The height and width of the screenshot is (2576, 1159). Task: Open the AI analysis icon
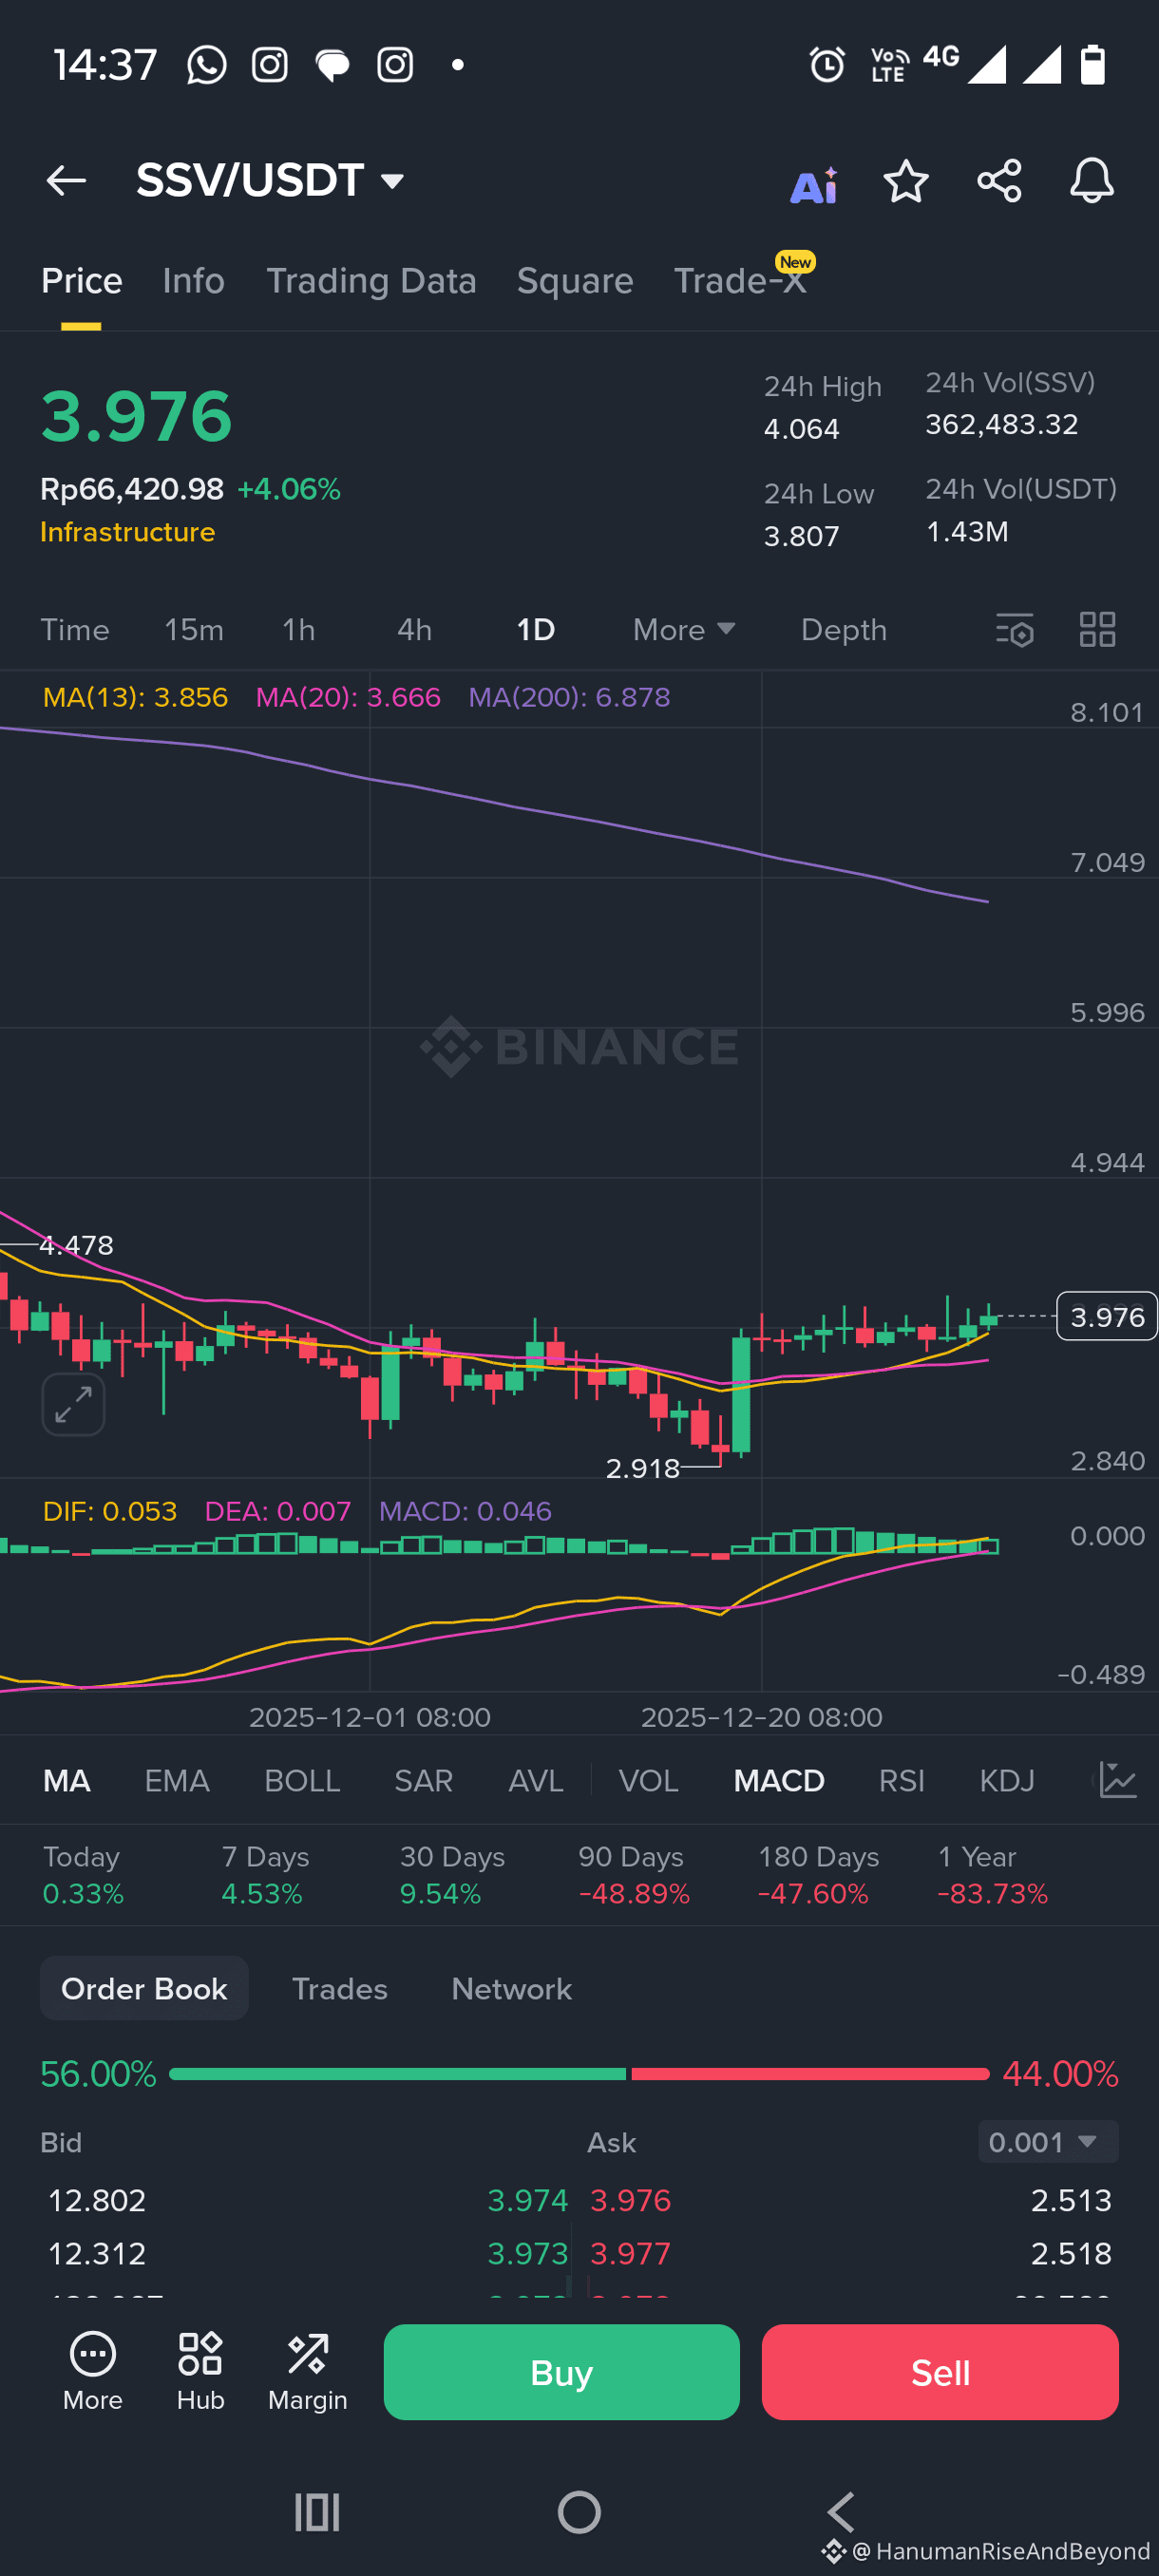click(814, 185)
